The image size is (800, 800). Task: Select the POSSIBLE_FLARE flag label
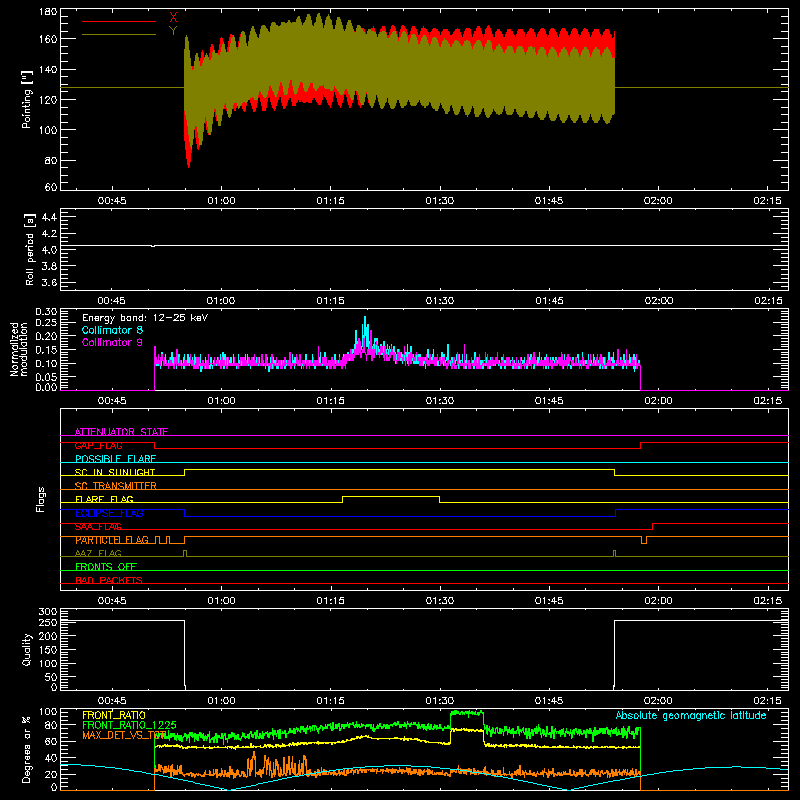[115, 459]
